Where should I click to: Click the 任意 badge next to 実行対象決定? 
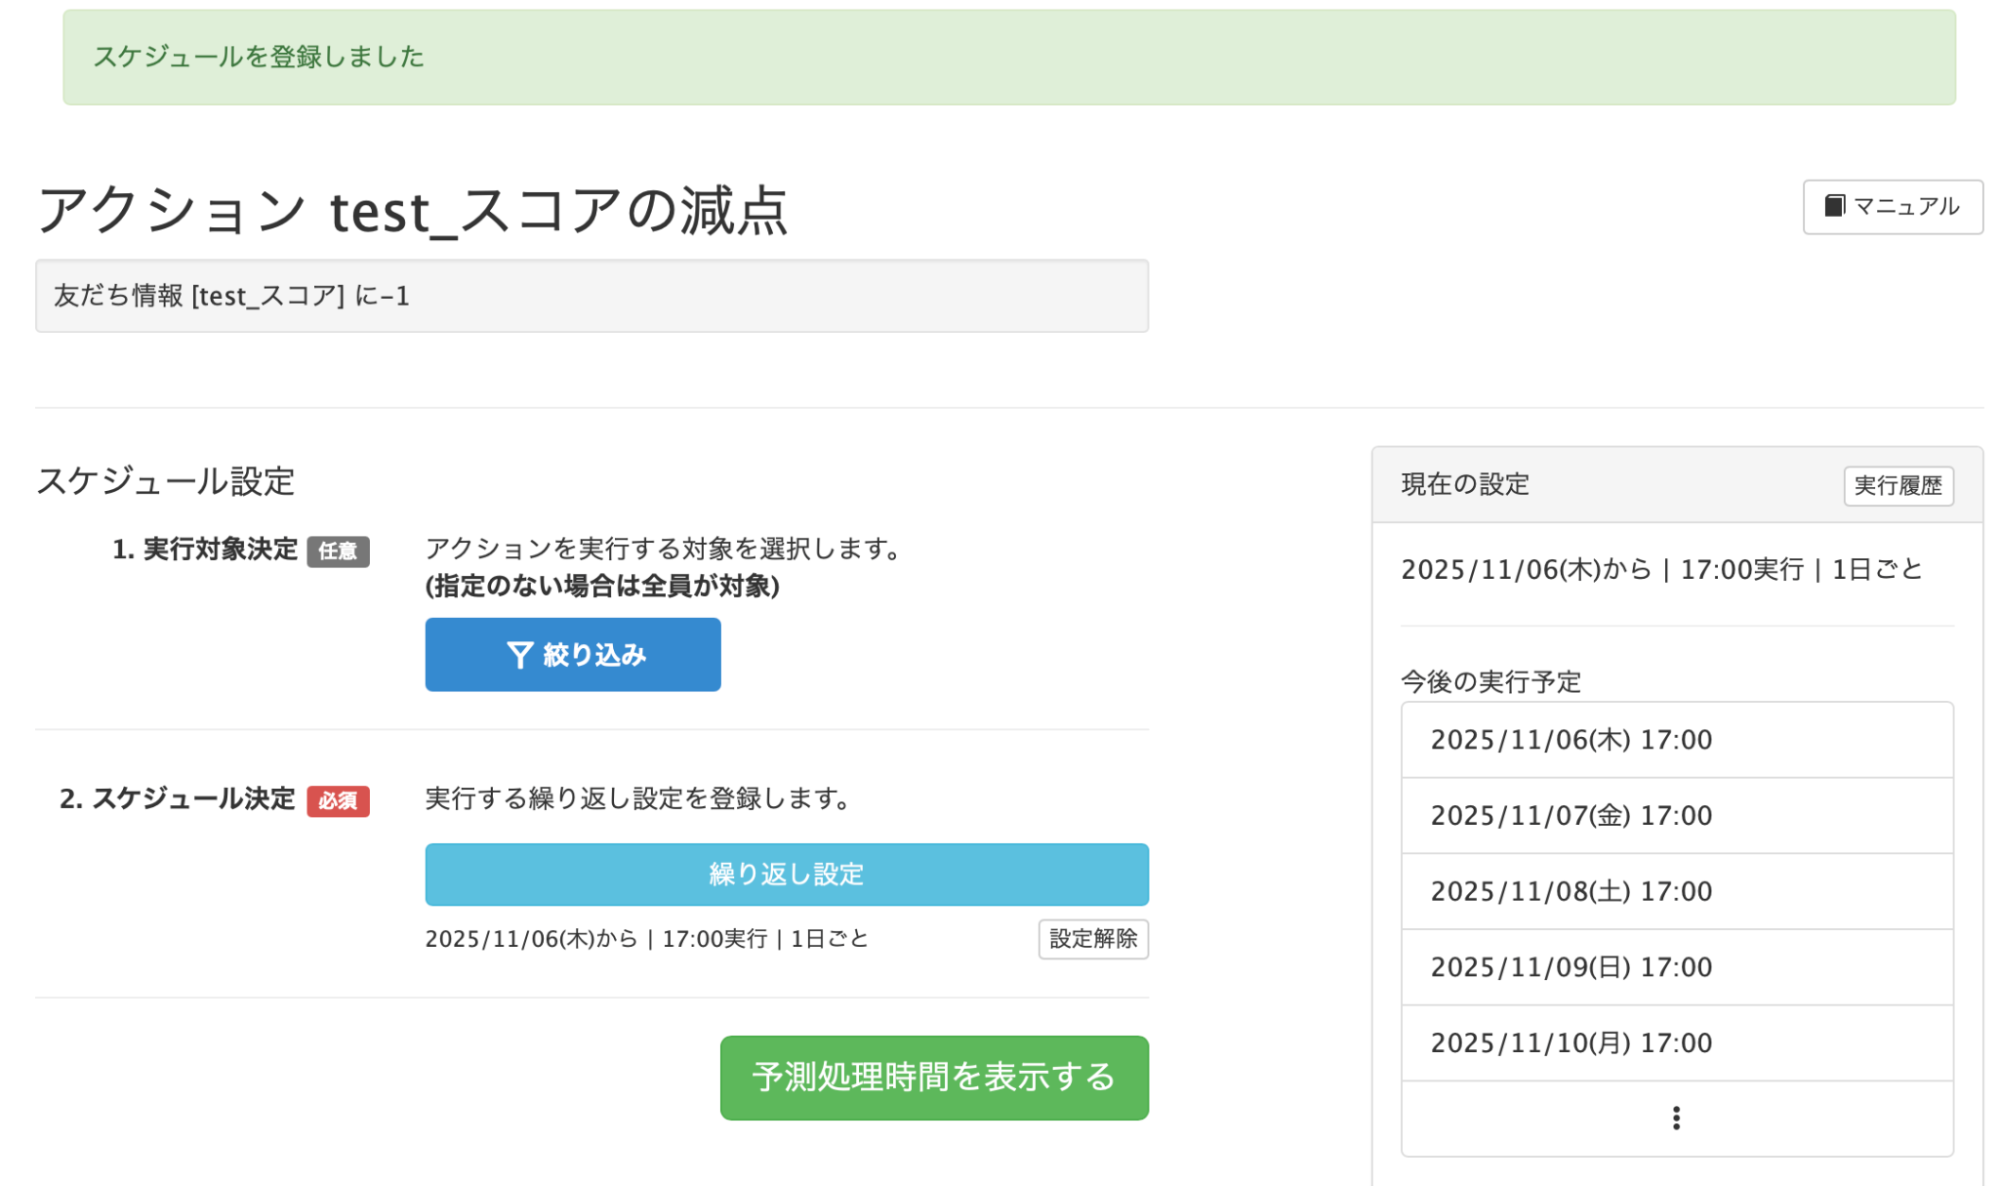pyautogui.click(x=341, y=551)
